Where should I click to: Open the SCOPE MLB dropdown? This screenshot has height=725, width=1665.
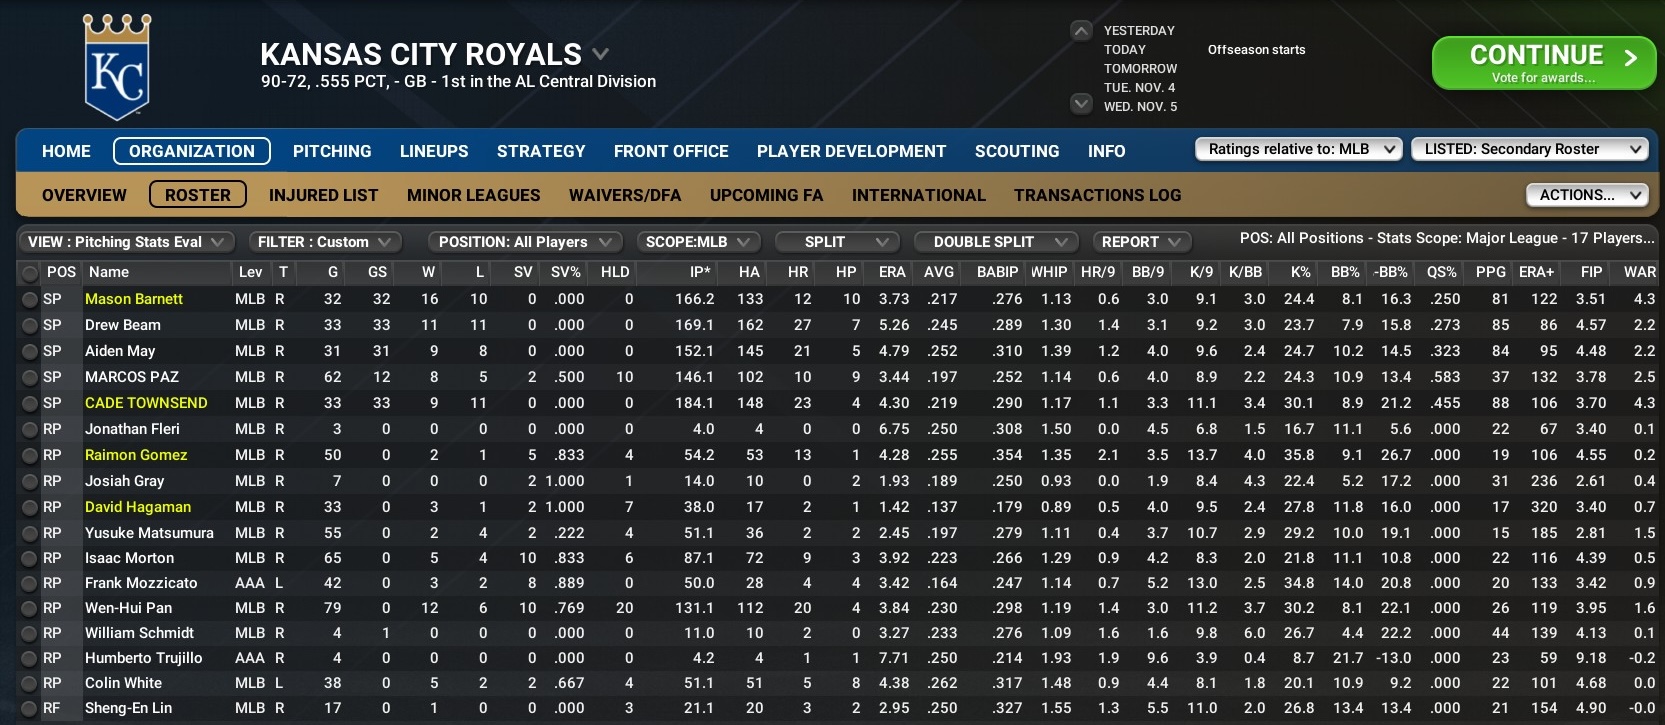[698, 242]
